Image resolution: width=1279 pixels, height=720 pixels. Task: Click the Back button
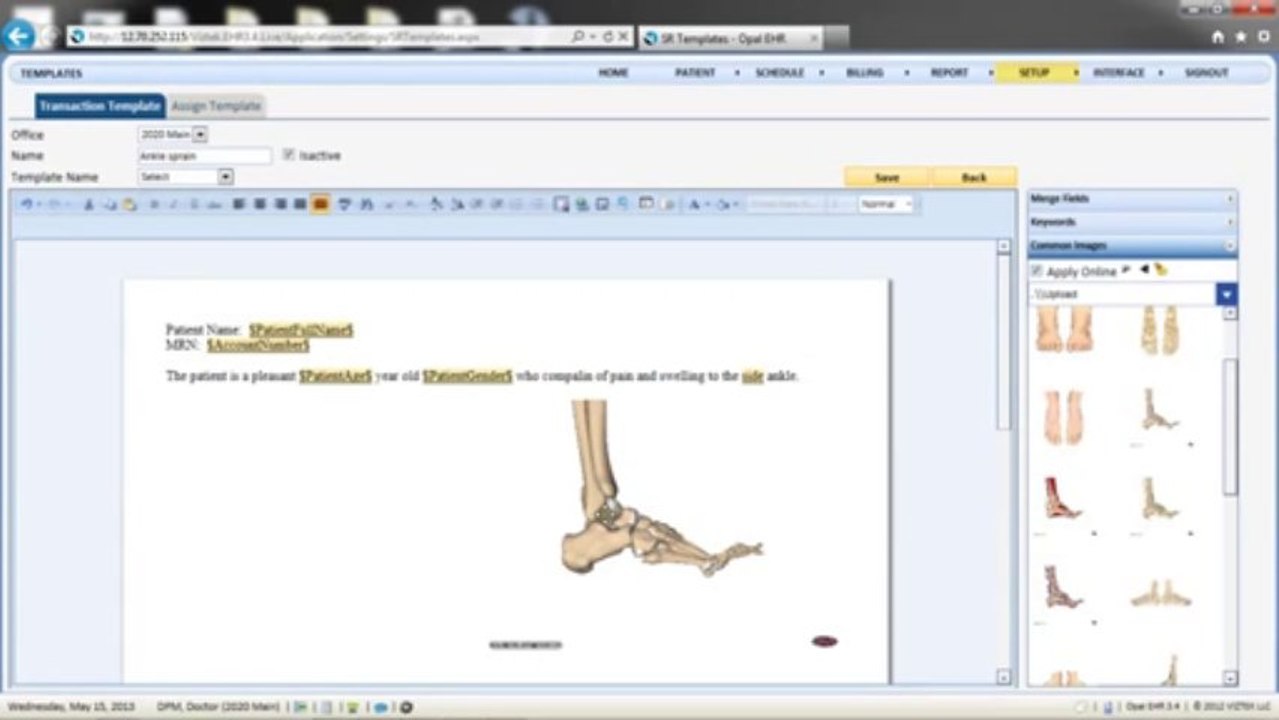[974, 177]
